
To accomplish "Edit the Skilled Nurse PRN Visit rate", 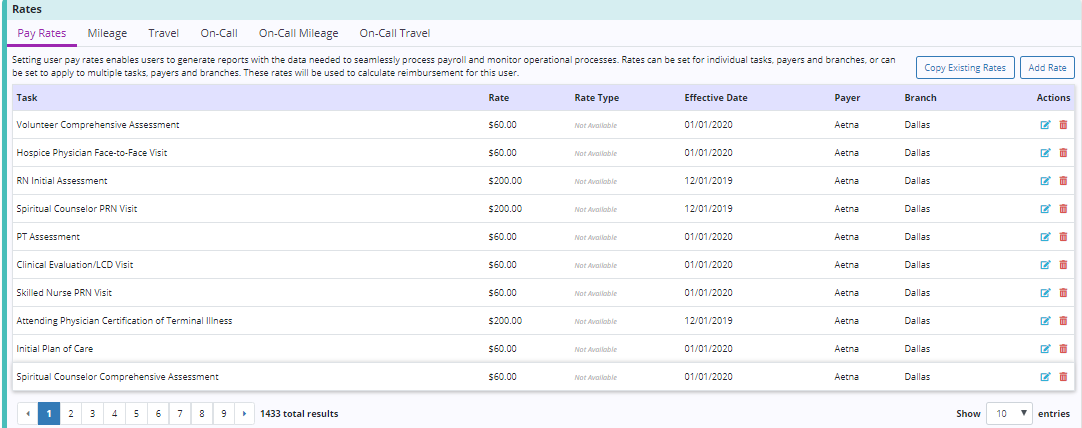I will (x=1046, y=293).
